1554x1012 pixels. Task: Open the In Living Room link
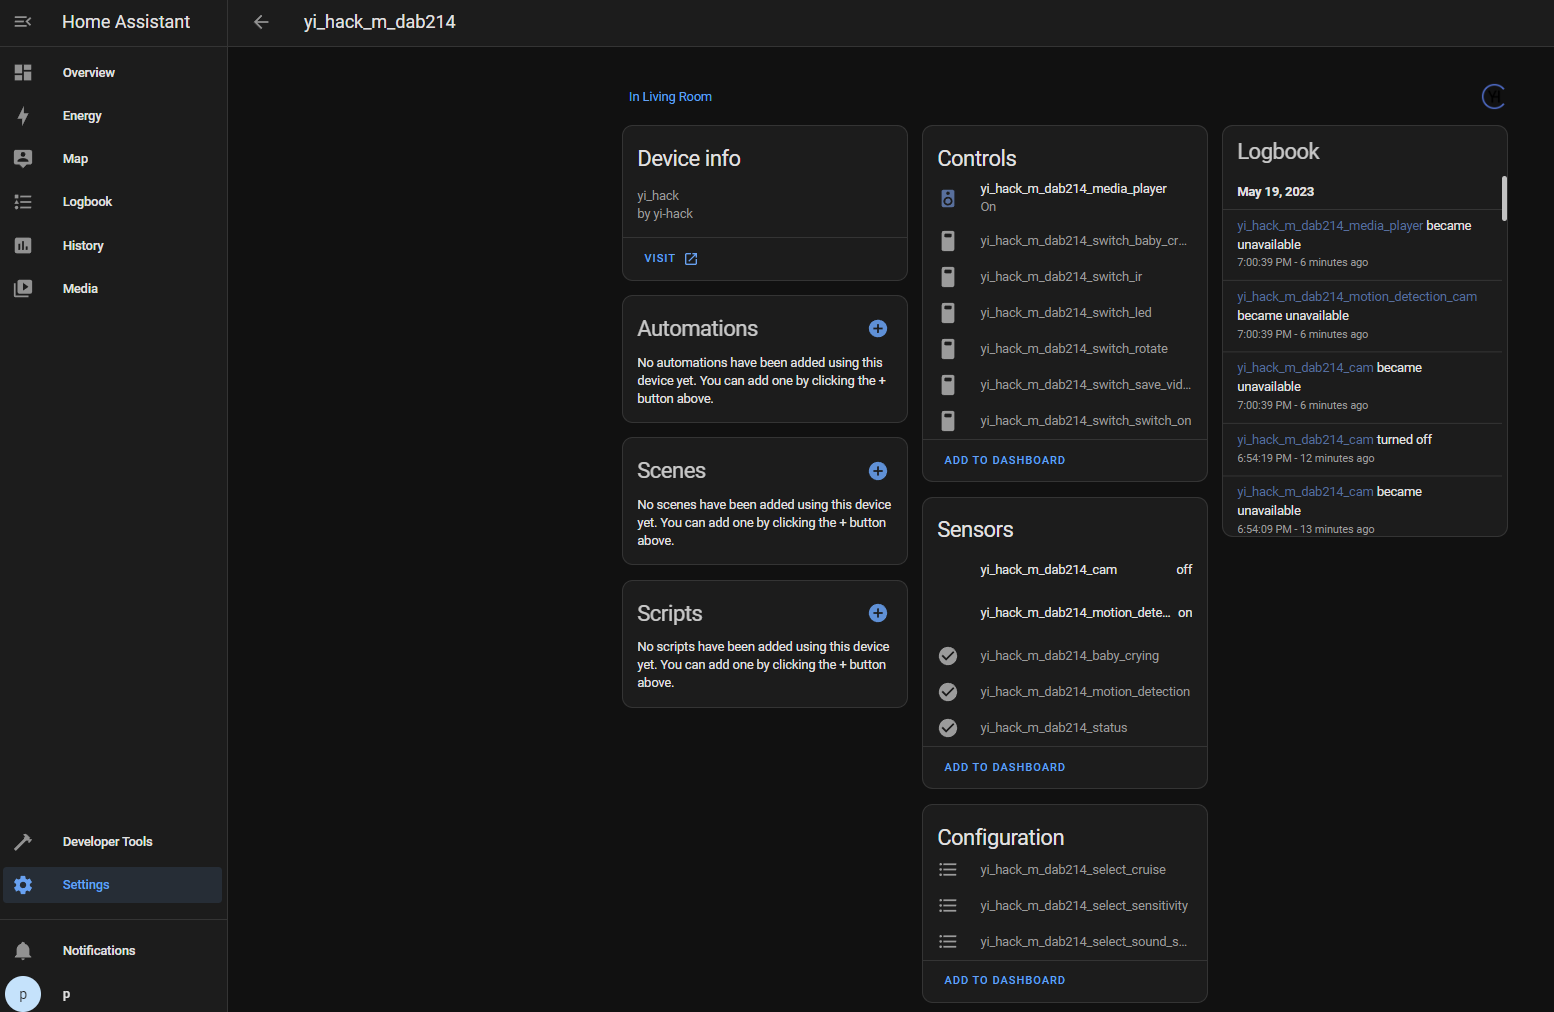(670, 96)
